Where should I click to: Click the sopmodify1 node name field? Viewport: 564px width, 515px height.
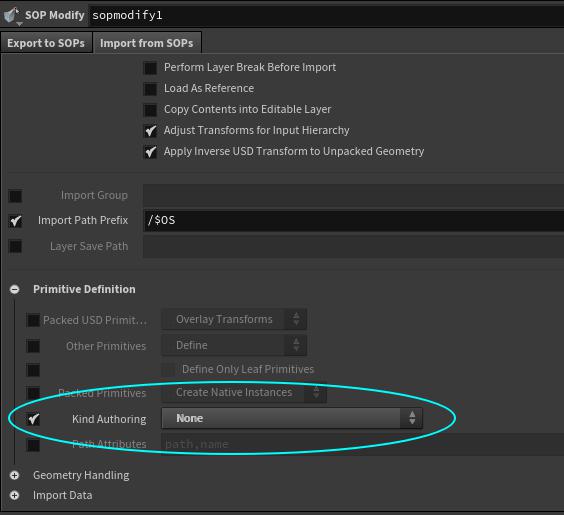coord(326,15)
